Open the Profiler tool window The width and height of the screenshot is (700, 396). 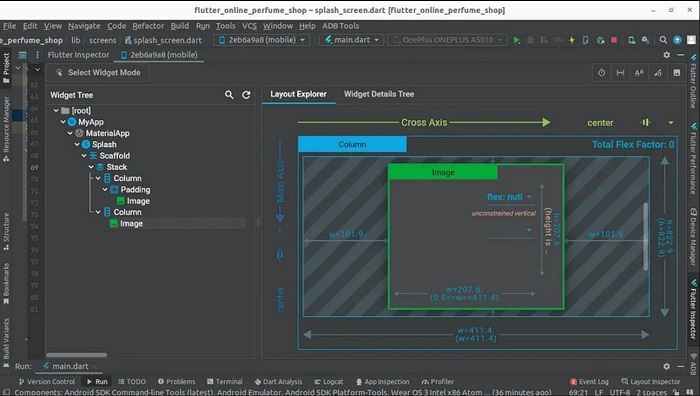[438, 382]
